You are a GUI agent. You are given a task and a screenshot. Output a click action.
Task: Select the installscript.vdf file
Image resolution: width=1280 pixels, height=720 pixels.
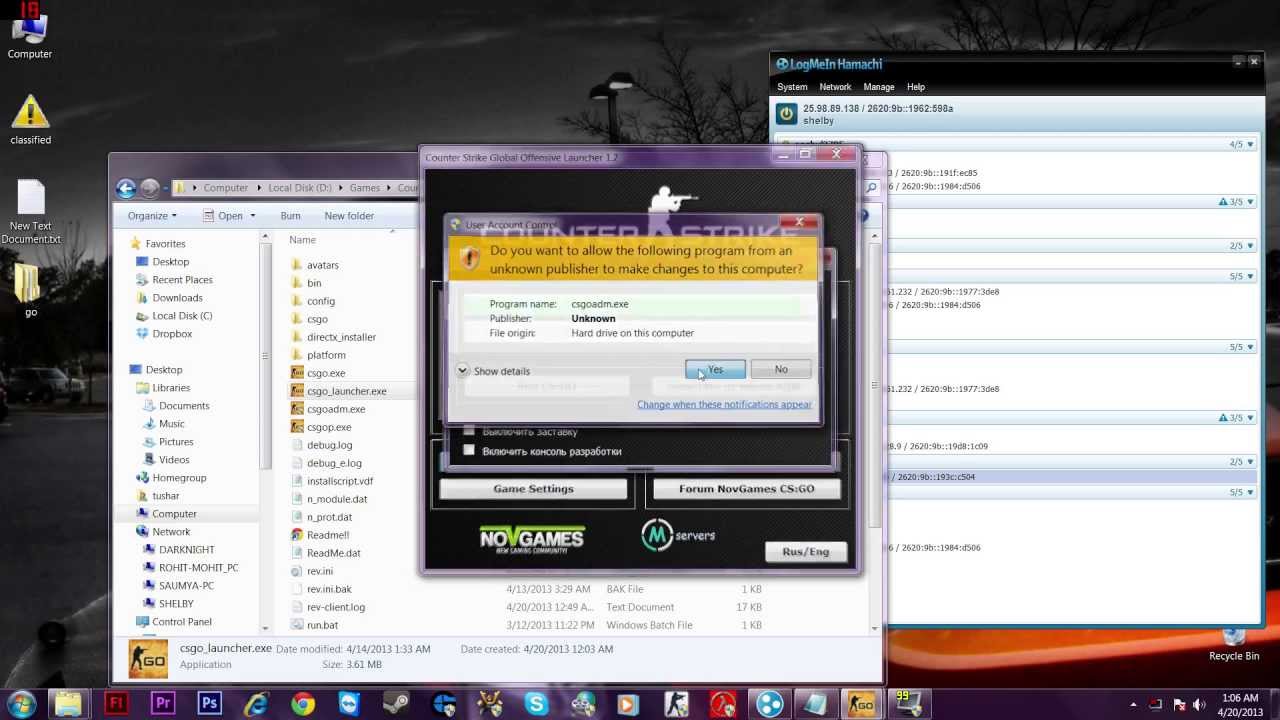[340, 481]
